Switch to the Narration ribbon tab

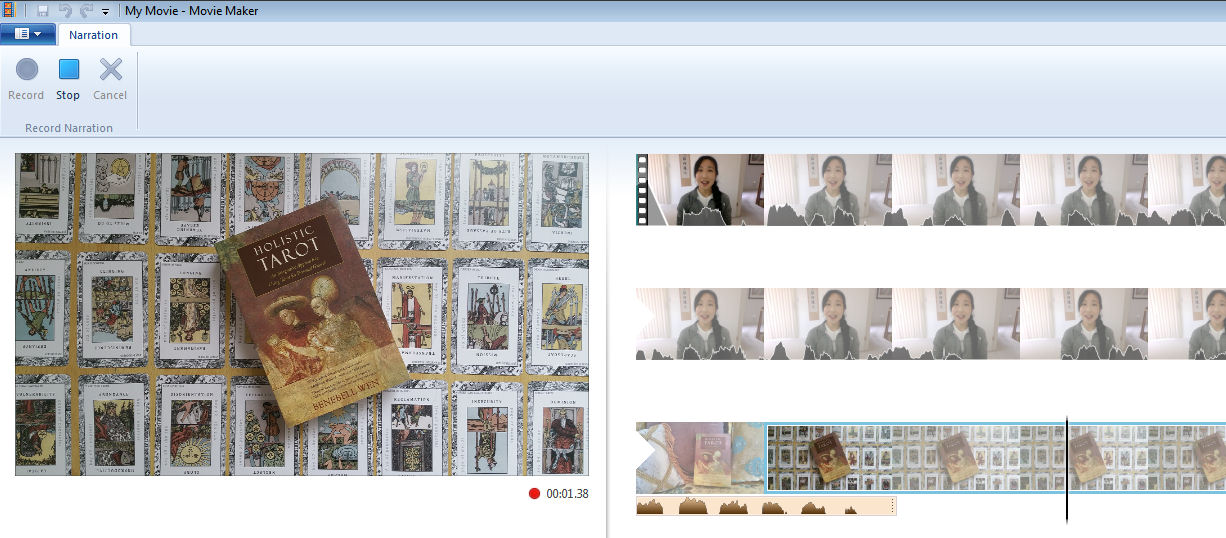tap(93, 35)
